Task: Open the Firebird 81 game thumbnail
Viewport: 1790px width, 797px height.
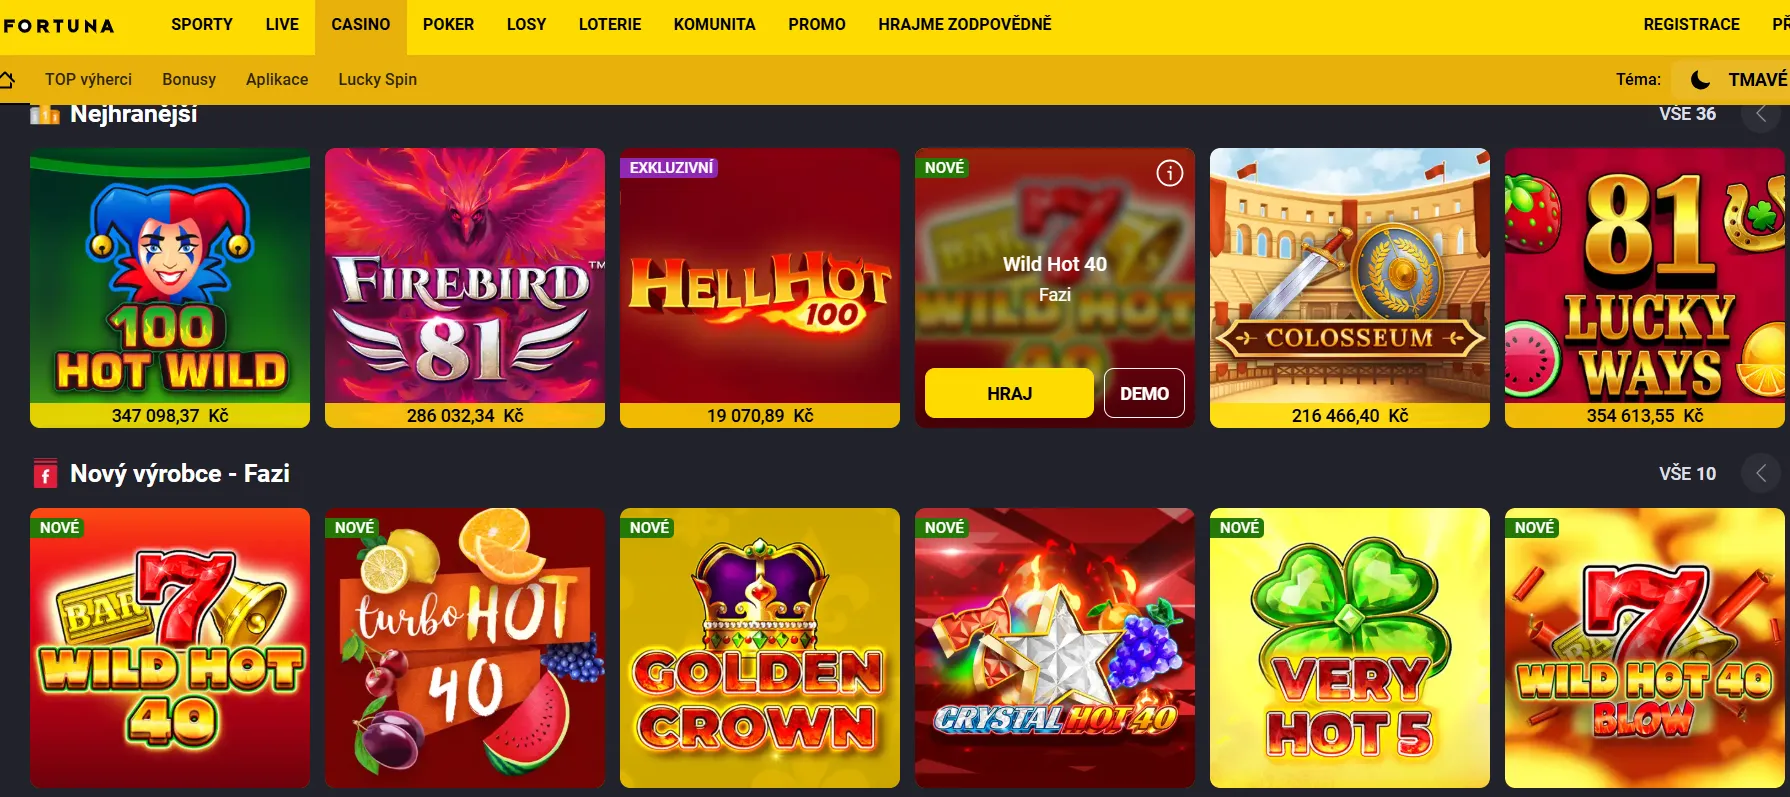Action: tap(465, 288)
